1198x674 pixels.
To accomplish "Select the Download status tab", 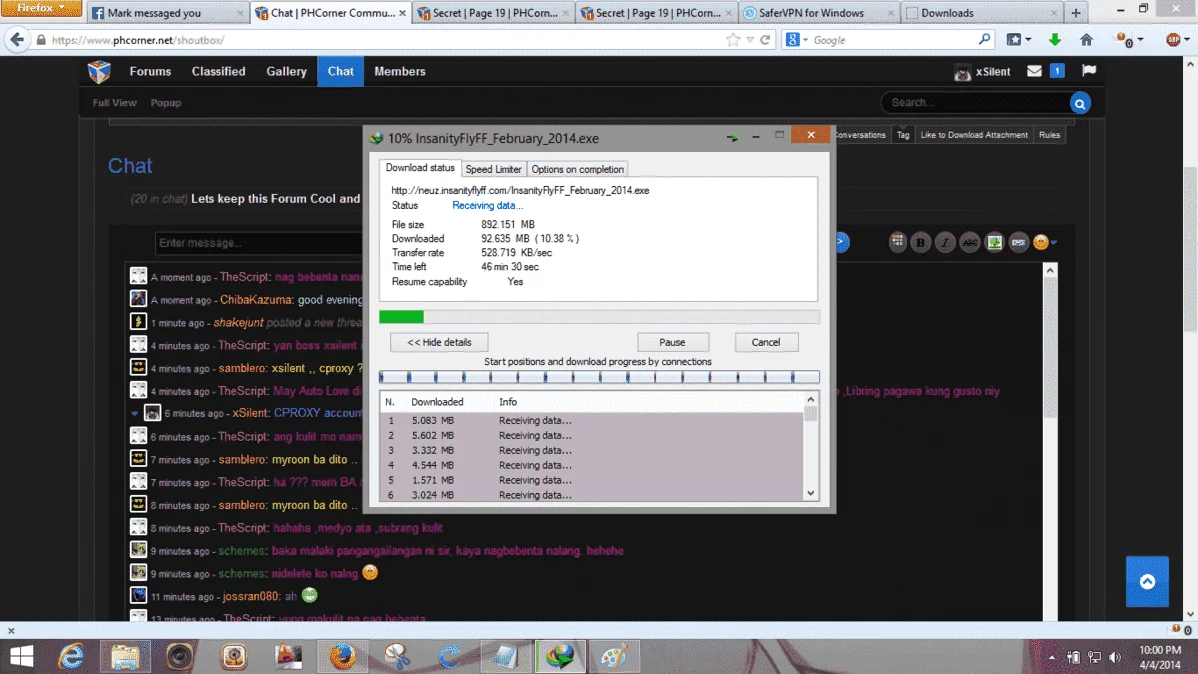I will (x=419, y=167).
